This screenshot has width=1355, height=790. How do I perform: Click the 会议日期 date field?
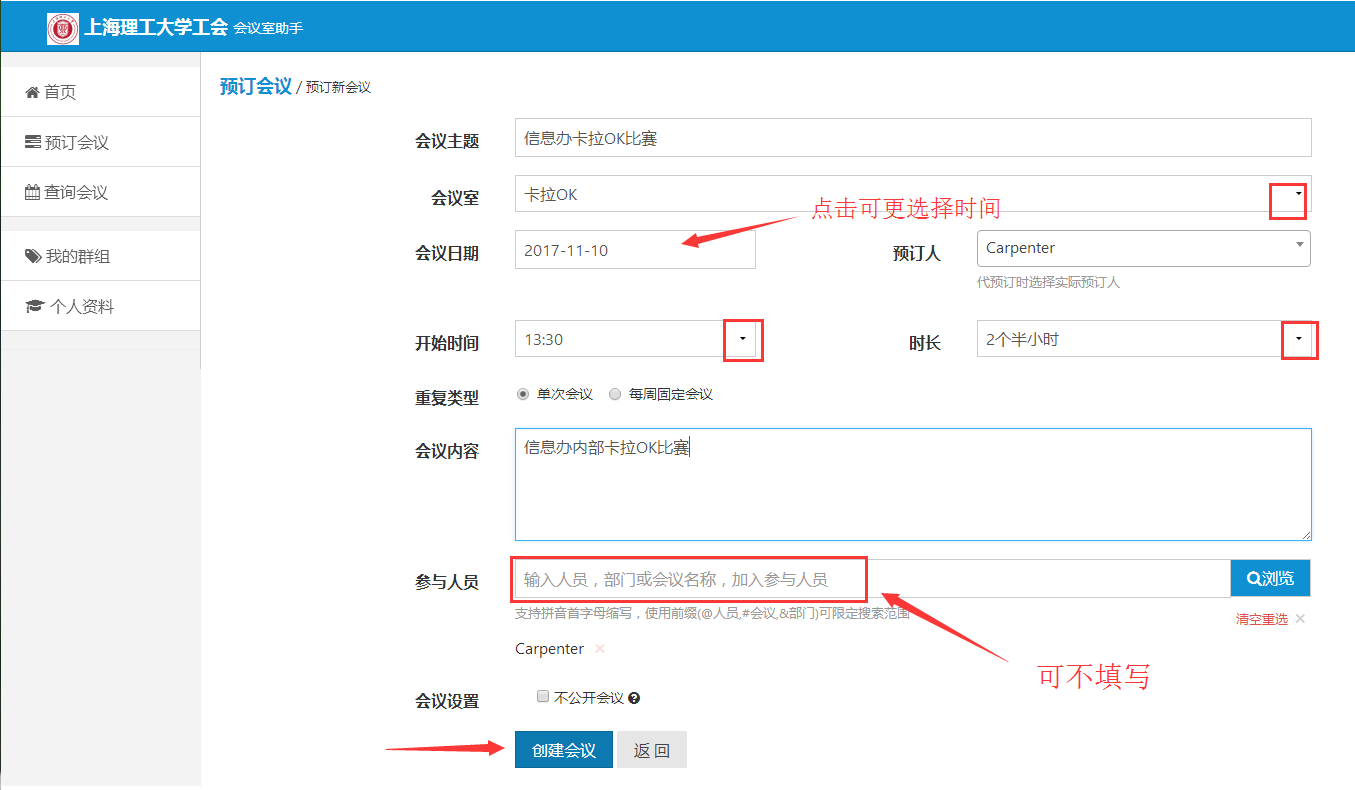tap(635, 250)
